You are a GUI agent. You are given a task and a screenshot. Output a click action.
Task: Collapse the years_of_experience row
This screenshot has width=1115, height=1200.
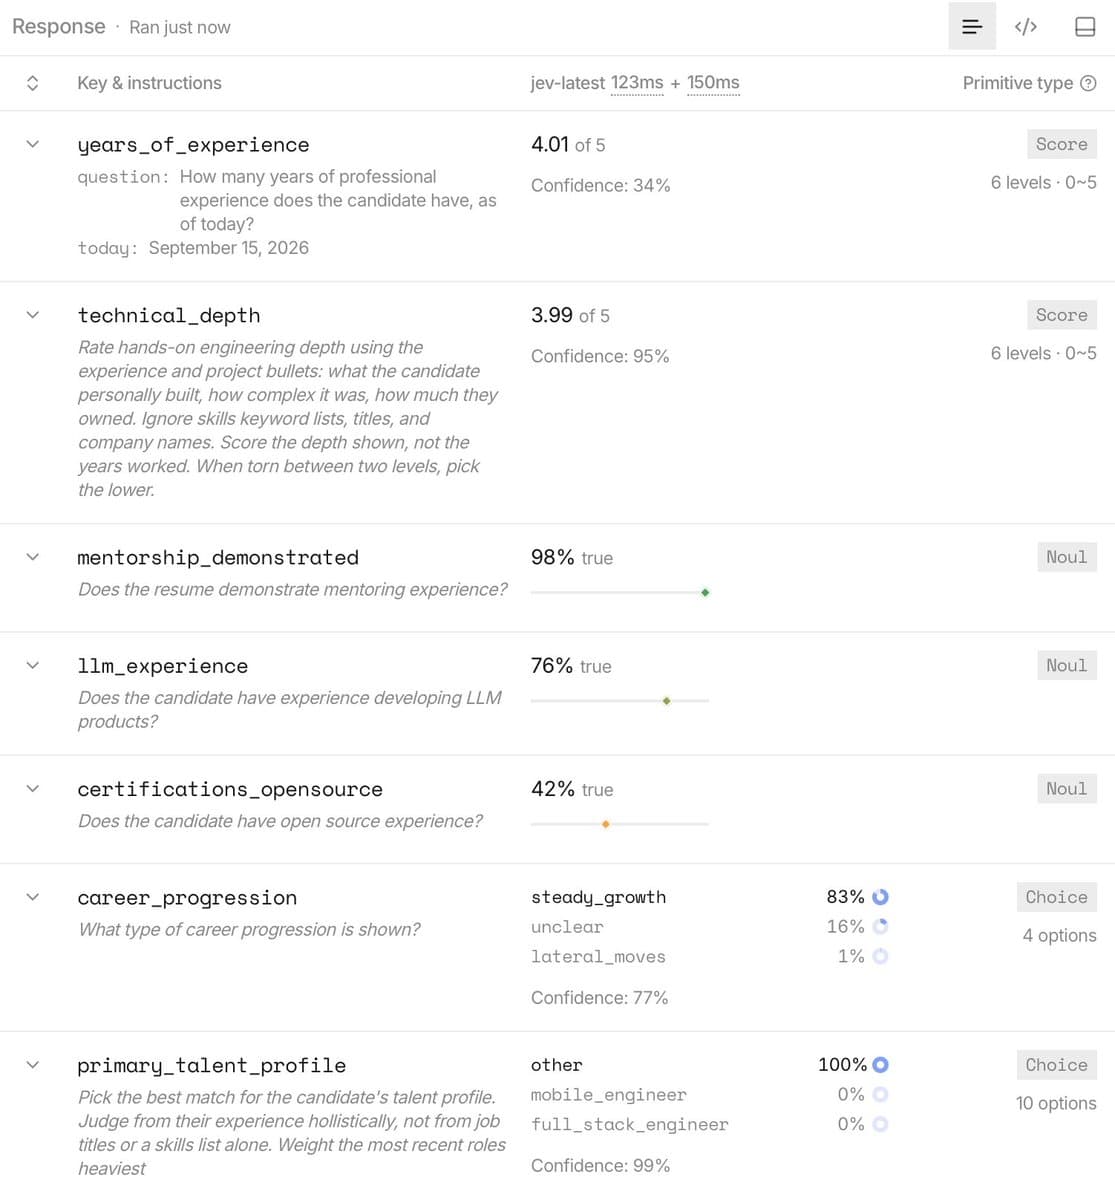coord(32,144)
